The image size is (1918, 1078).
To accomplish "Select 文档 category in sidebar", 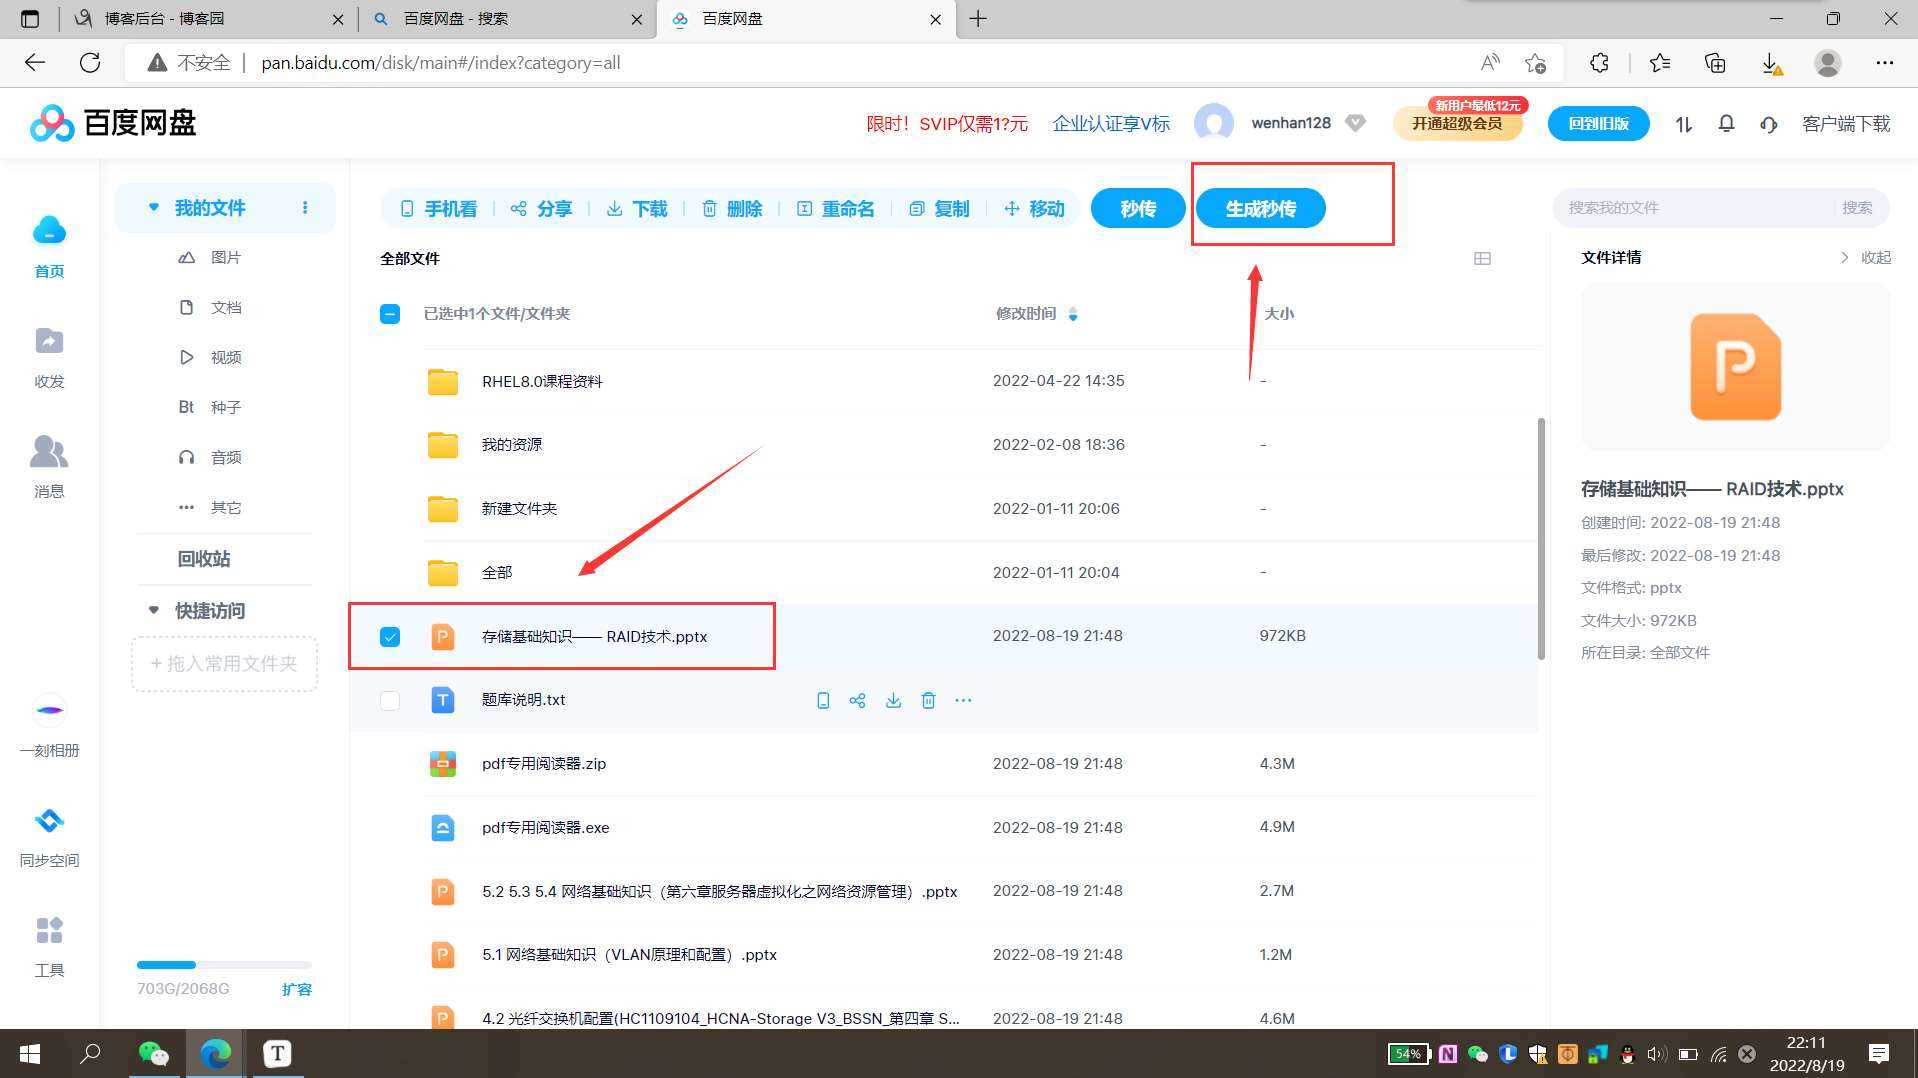I will [x=210, y=307].
